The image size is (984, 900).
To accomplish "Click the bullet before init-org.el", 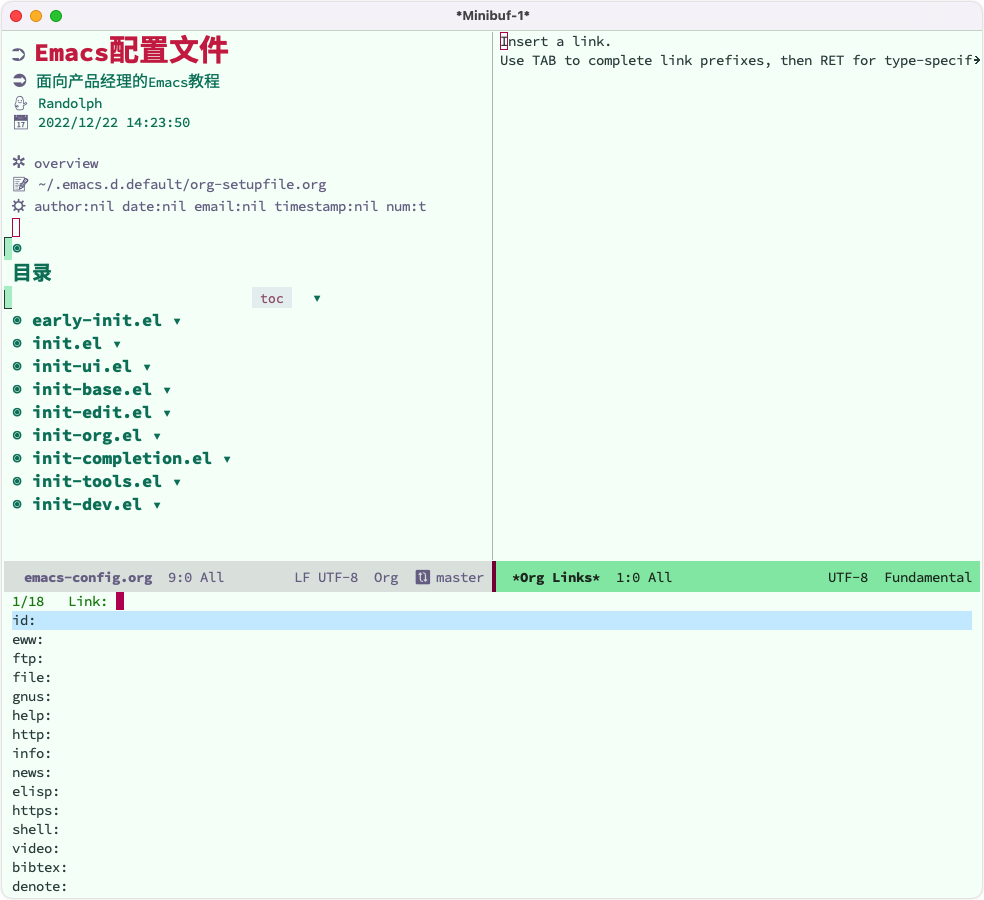I will click(18, 436).
